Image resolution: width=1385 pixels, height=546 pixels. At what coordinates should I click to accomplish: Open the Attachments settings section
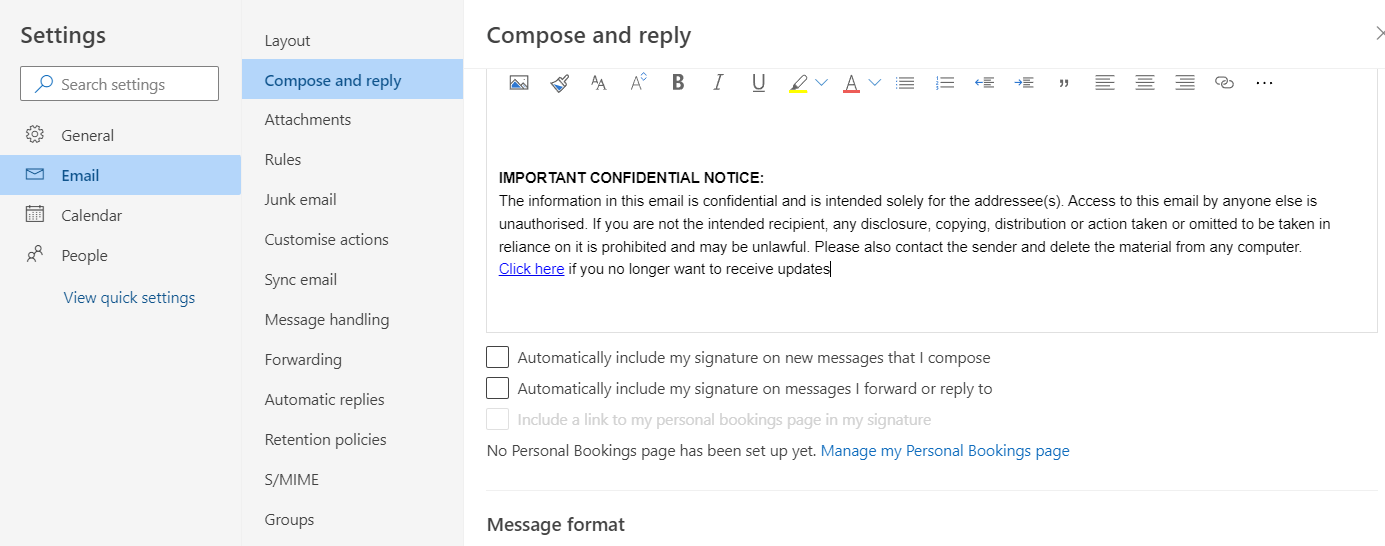(308, 120)
